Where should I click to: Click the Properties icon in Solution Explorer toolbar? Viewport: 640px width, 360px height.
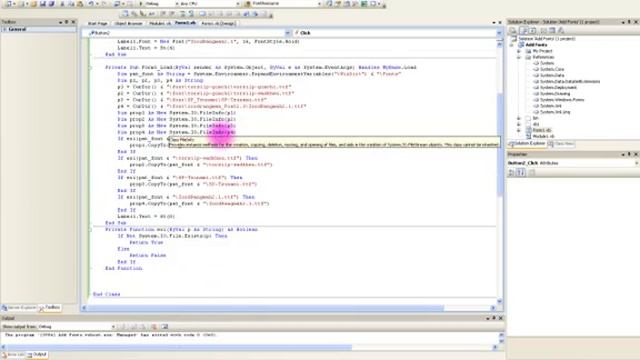pyautogui.click(x=513, y=30)
